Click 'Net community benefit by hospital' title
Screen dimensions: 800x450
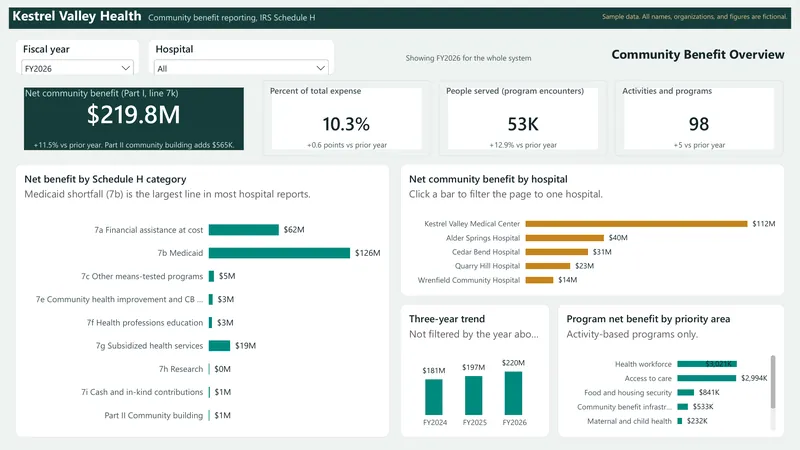[x=488, y=179]
